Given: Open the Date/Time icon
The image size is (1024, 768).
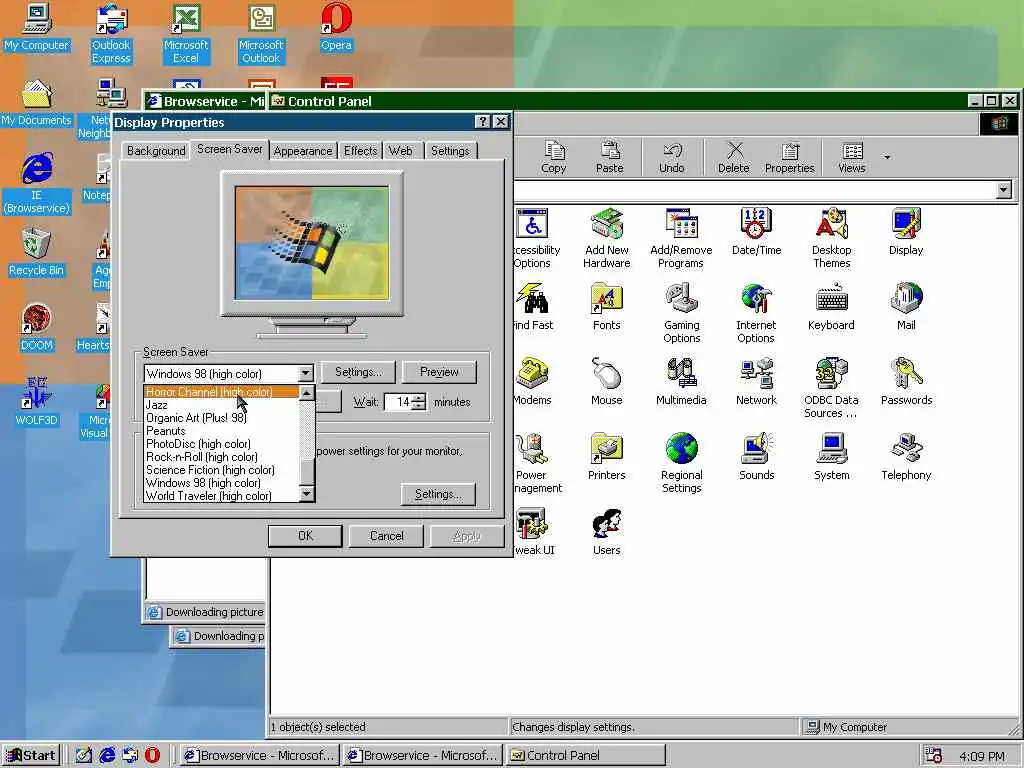Looking at the screenshot, I should [756, 232].
